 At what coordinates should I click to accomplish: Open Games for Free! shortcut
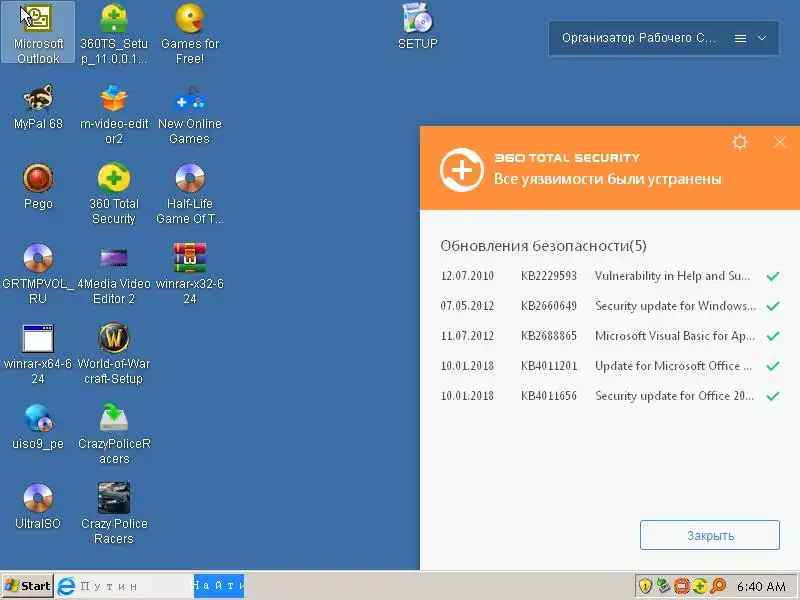click(190, 33)
